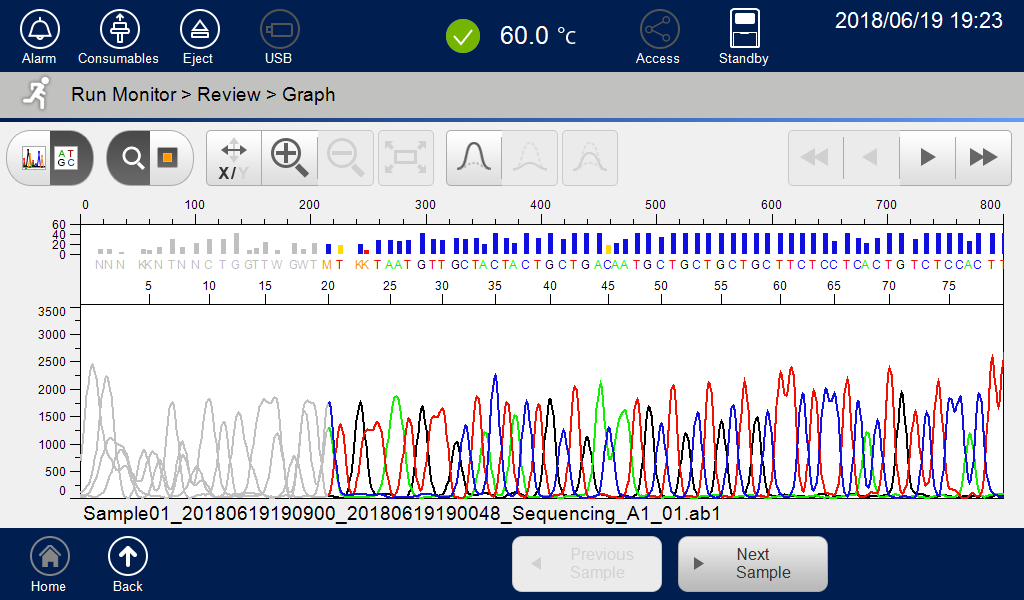Viewport: 1024px width, 600px height.
Task: Select the single dashed peak curve display
Action: [530, 159]
